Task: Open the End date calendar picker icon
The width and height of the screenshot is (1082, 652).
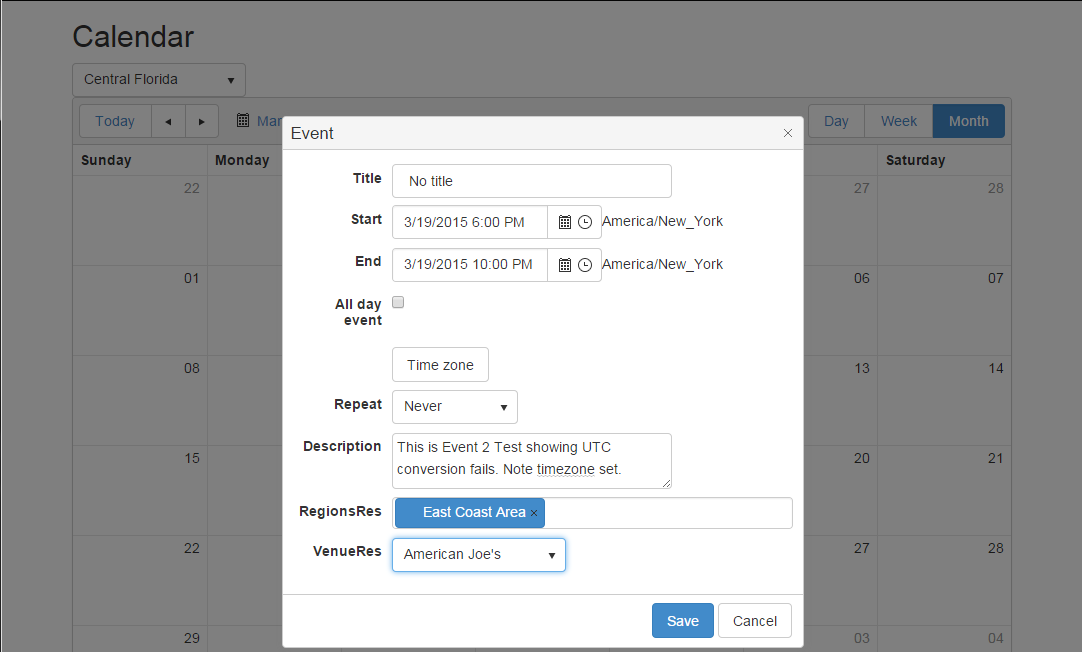Action: [564, 265]
